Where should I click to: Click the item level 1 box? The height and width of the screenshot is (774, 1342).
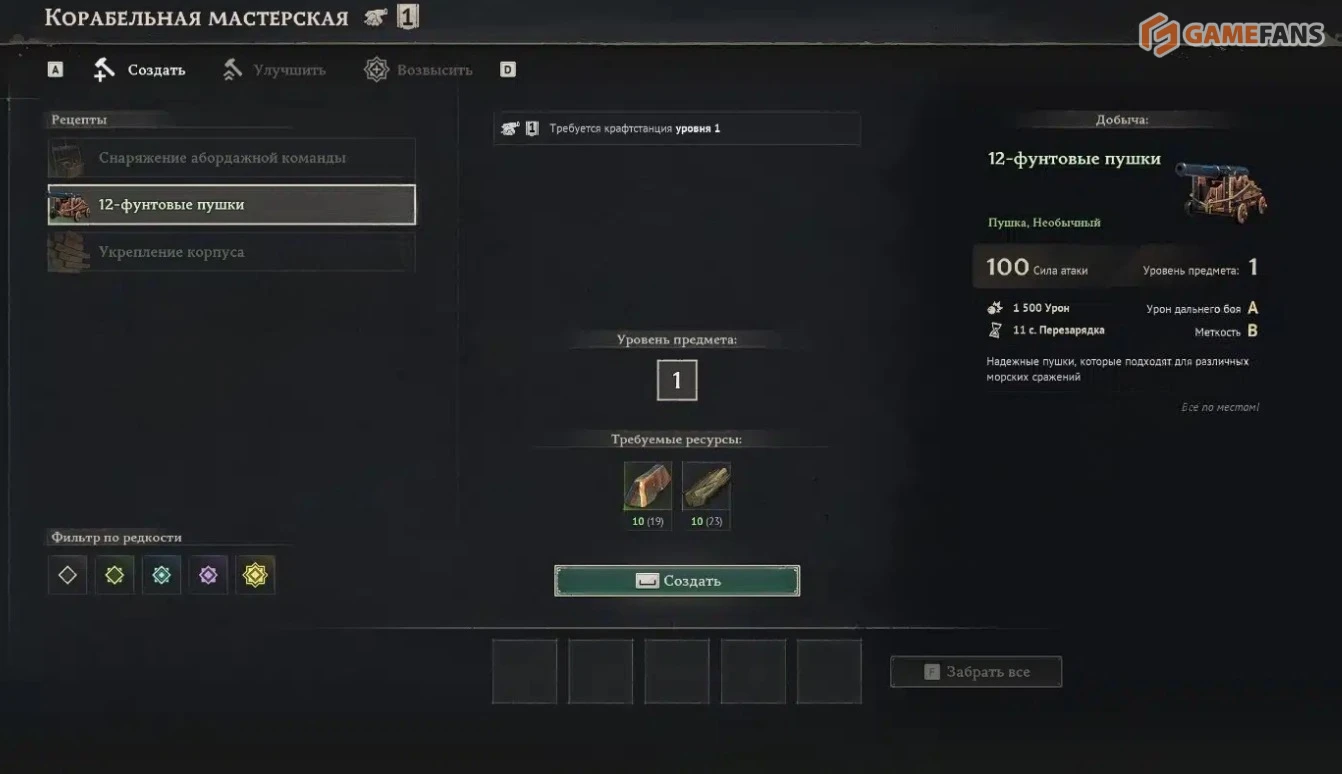tap(677, 380)
